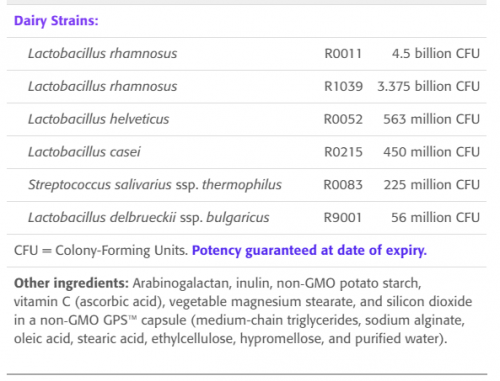The height and width of the screenshot is (381, 500).
Task: Click strain code R1039
Action: tap(343, 87)
